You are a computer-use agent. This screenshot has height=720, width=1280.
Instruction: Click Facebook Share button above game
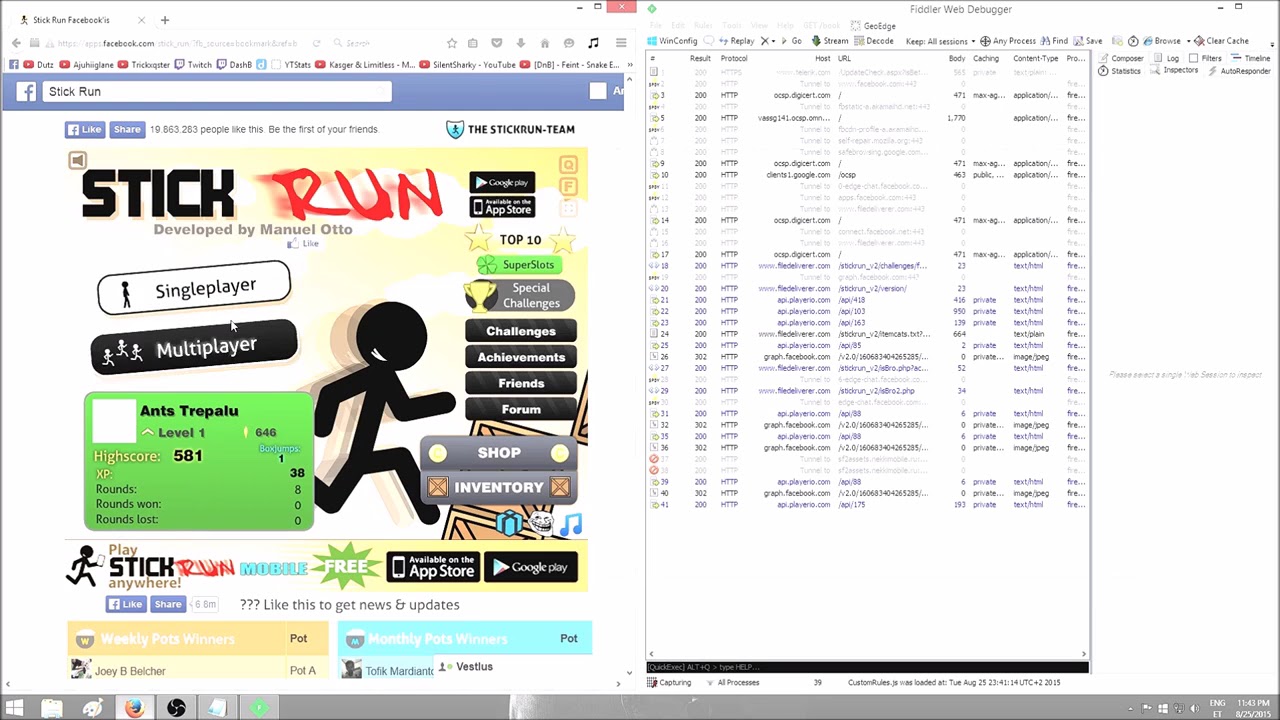click(127, 129)
